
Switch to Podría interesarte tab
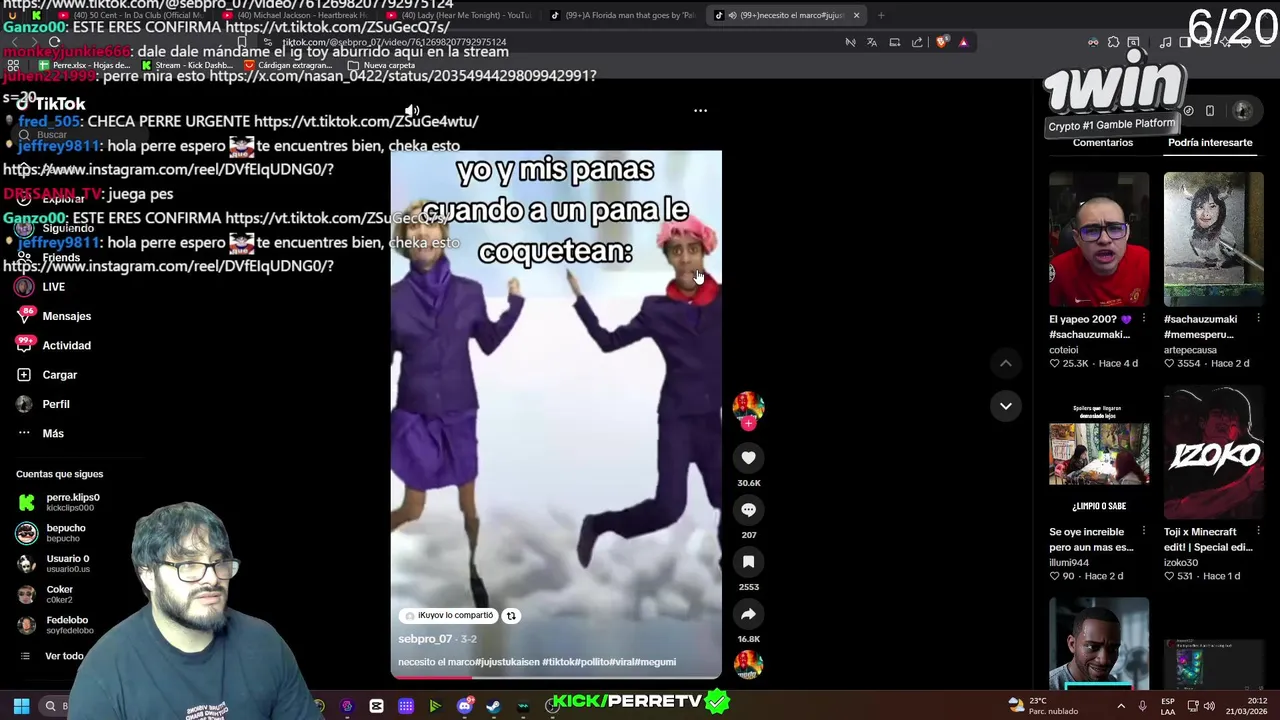click(x=1210, y=143)
